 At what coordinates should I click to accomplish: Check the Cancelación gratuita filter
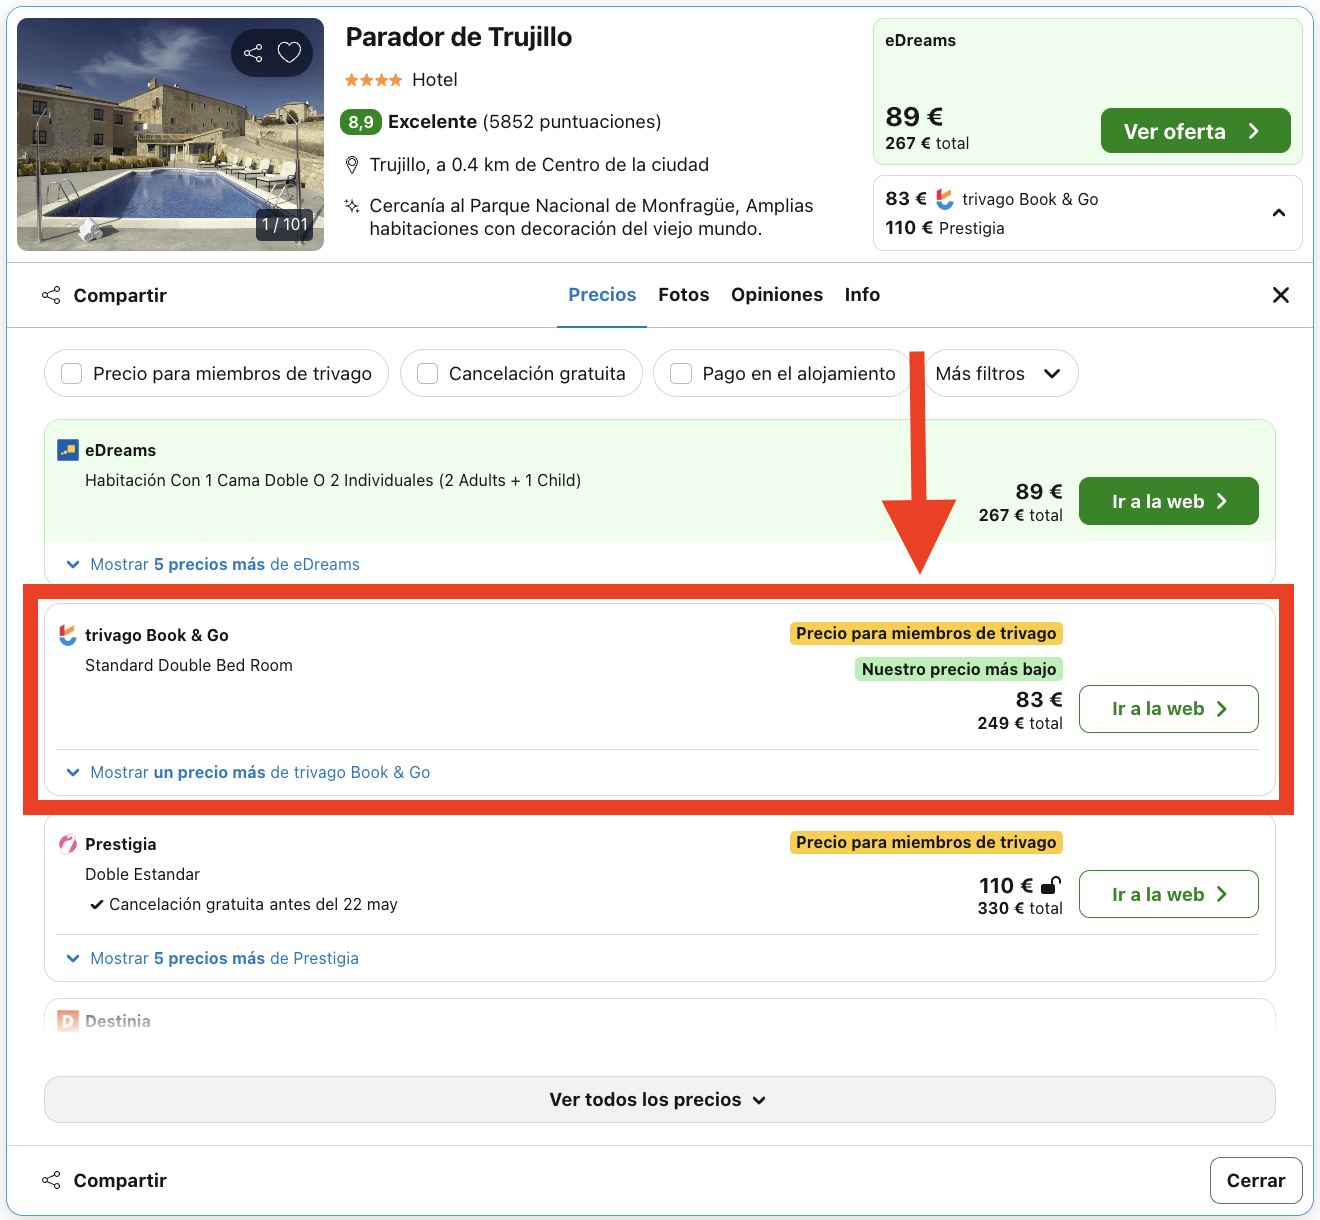coord(427,373)
